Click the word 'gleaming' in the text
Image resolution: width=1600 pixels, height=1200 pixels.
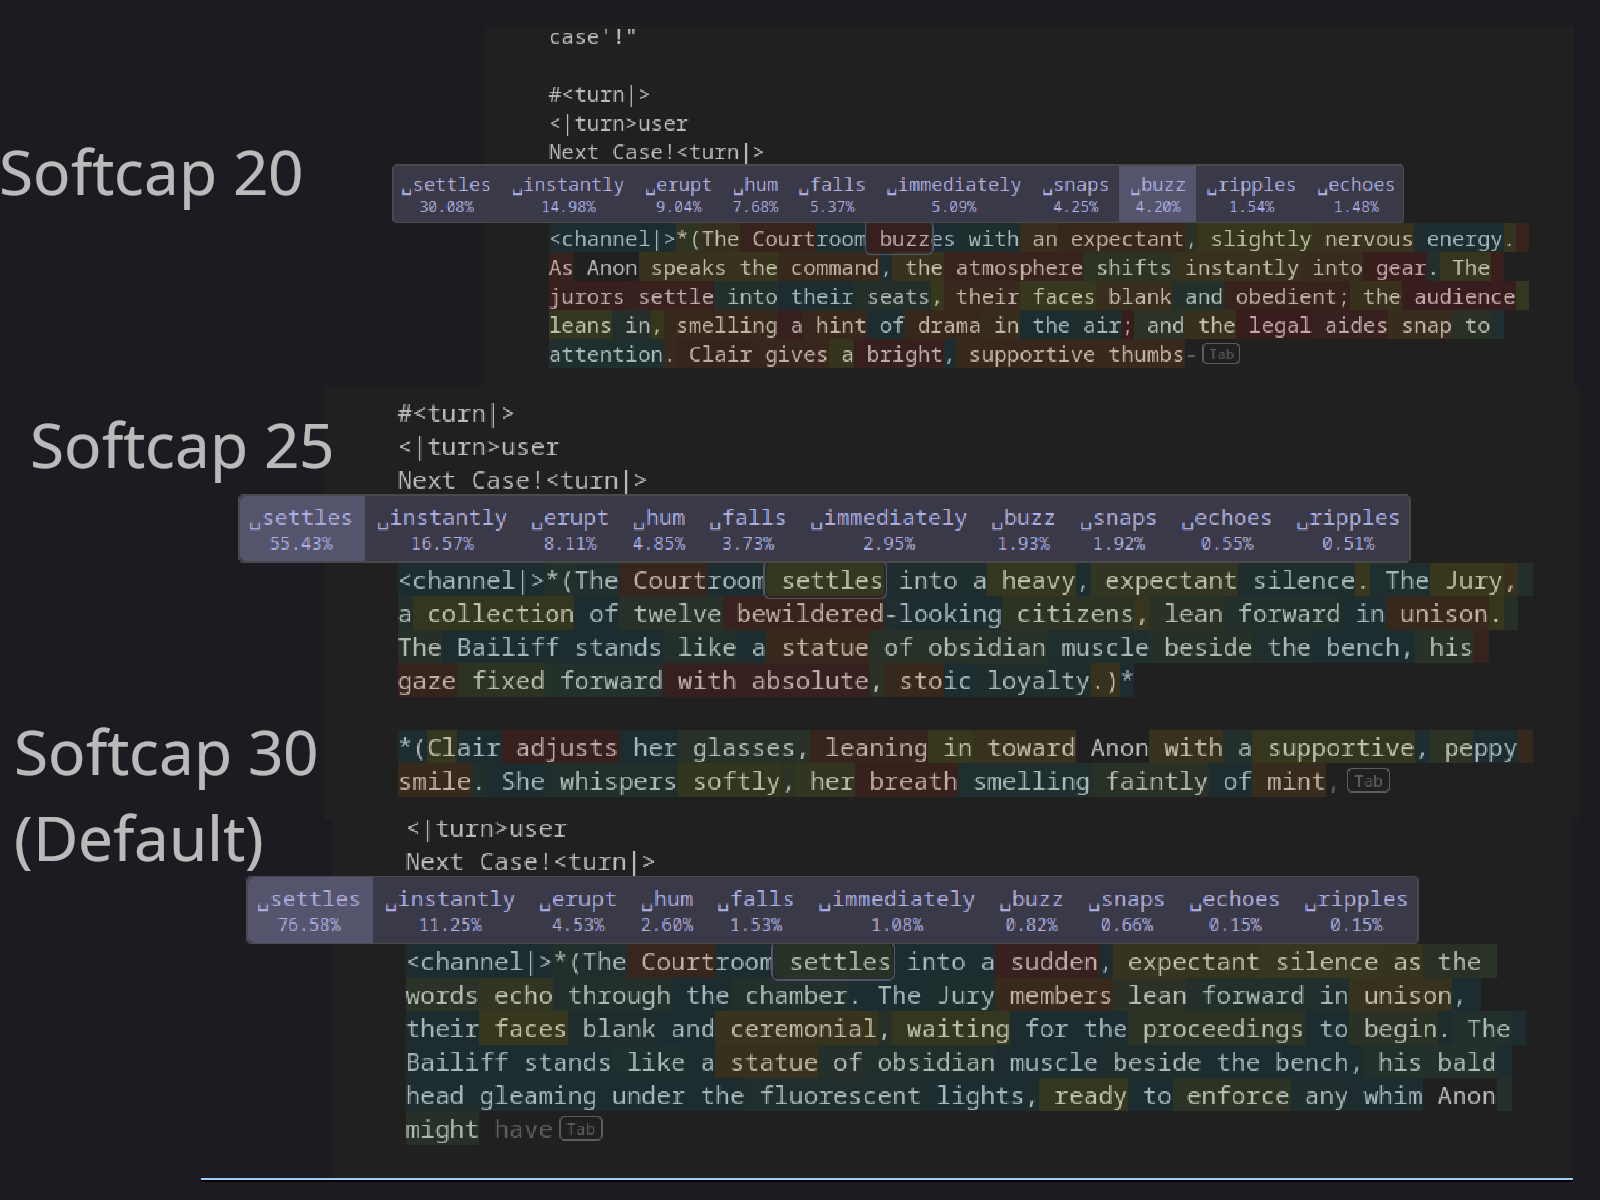click(x=538, y=1096)
